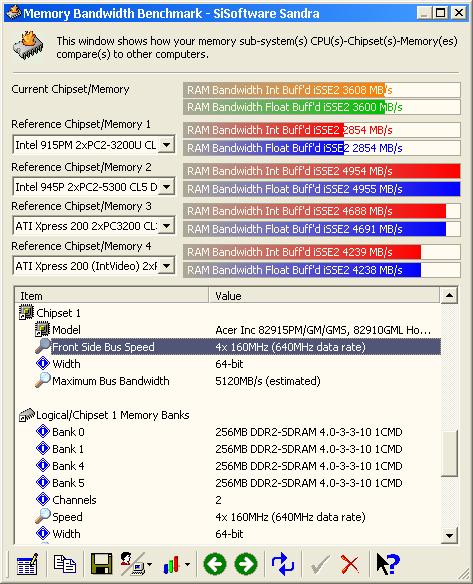This screenshot has width=473, height=584.
Task: Click the 64-bit Width value under Chipset 1
Action: click(x=229, y=364)
